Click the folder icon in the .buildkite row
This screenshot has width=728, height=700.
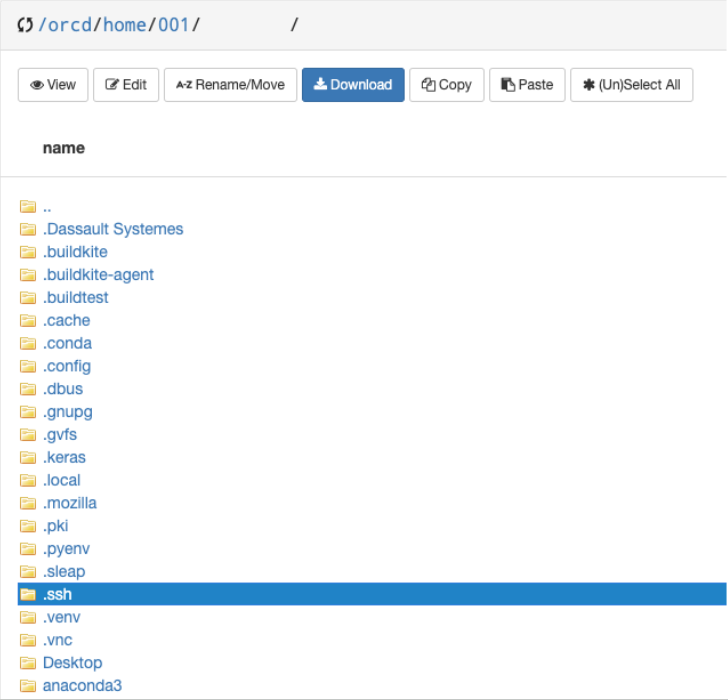[x=28, y=252]
